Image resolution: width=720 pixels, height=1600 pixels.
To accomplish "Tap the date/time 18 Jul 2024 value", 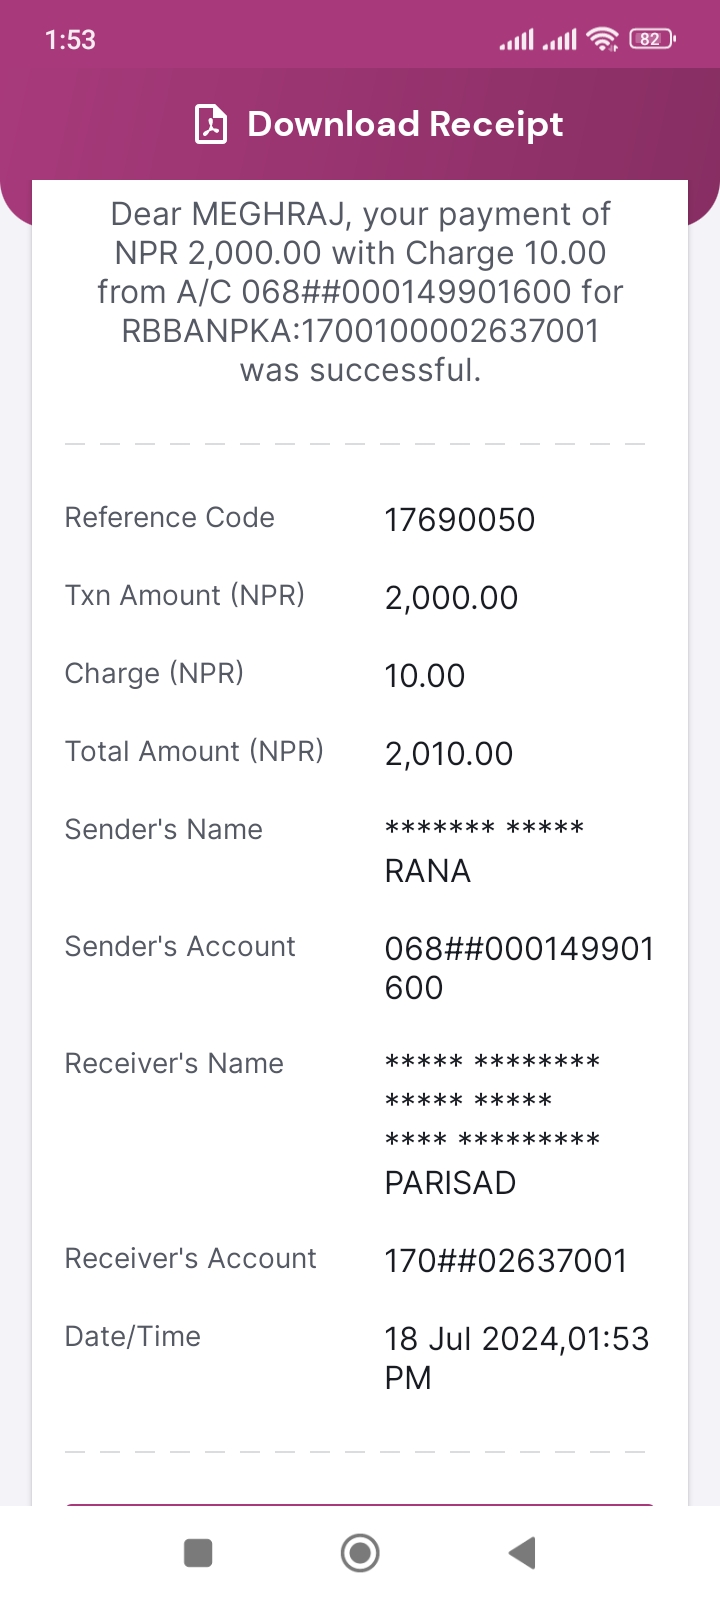I will (517, 1358).
